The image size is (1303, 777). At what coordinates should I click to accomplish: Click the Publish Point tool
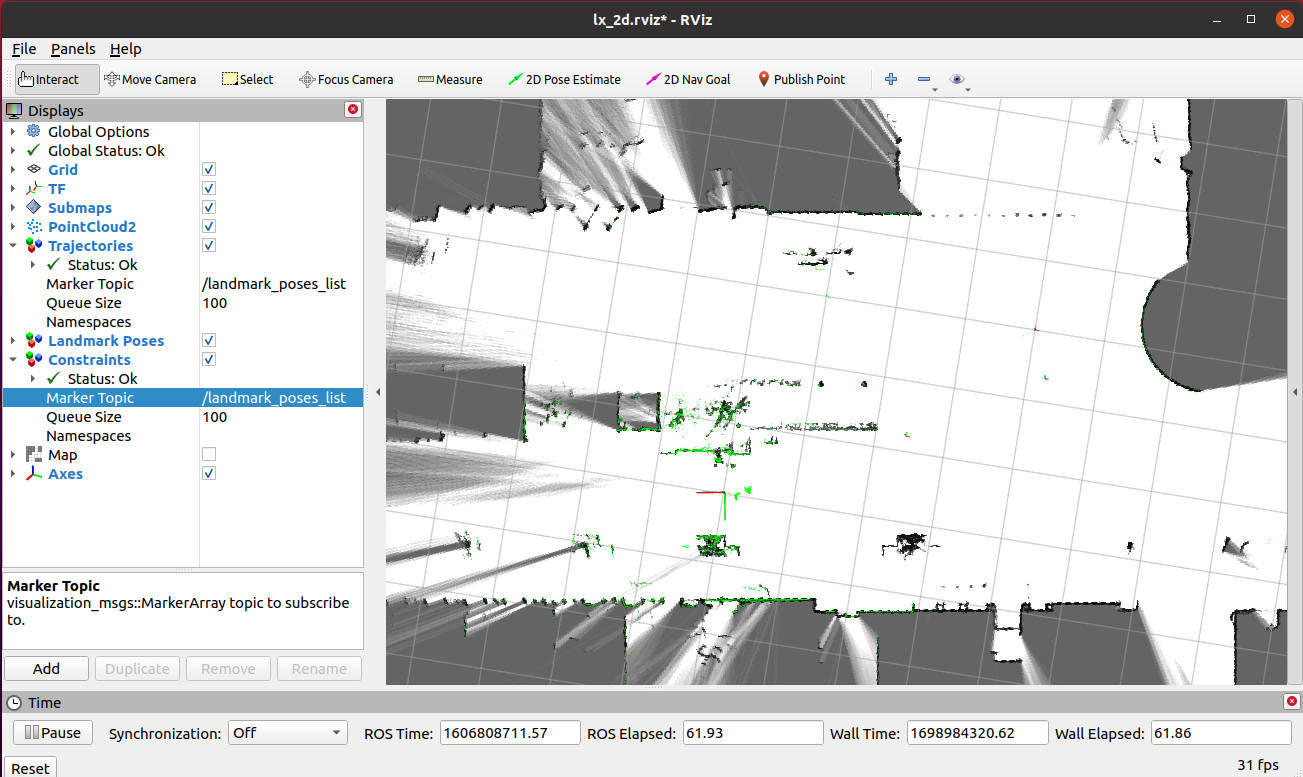800,79
